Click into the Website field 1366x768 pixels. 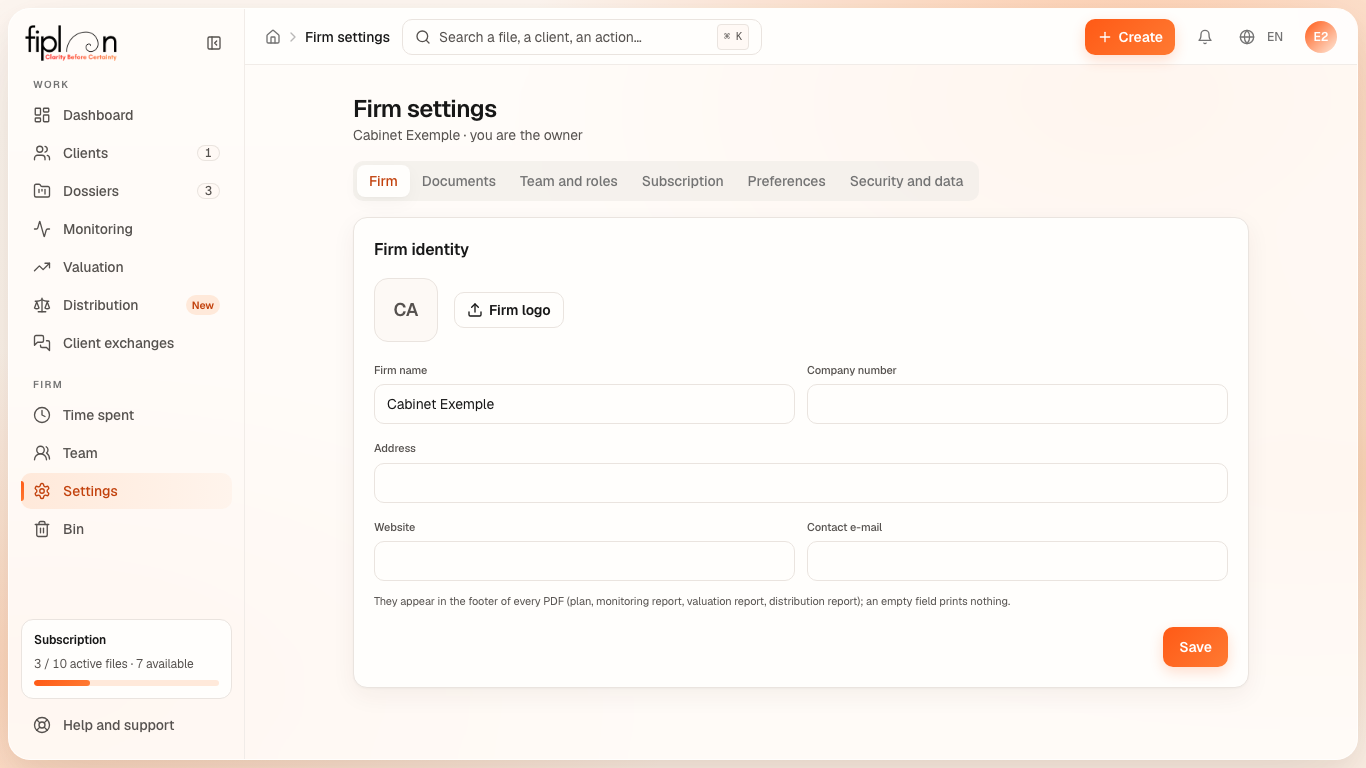[584, 561]
